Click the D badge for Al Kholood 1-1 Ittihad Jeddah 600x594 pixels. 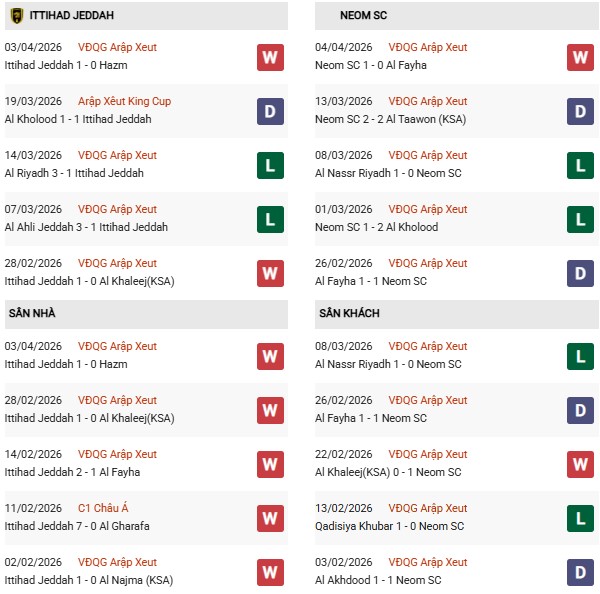pos(270,111)
